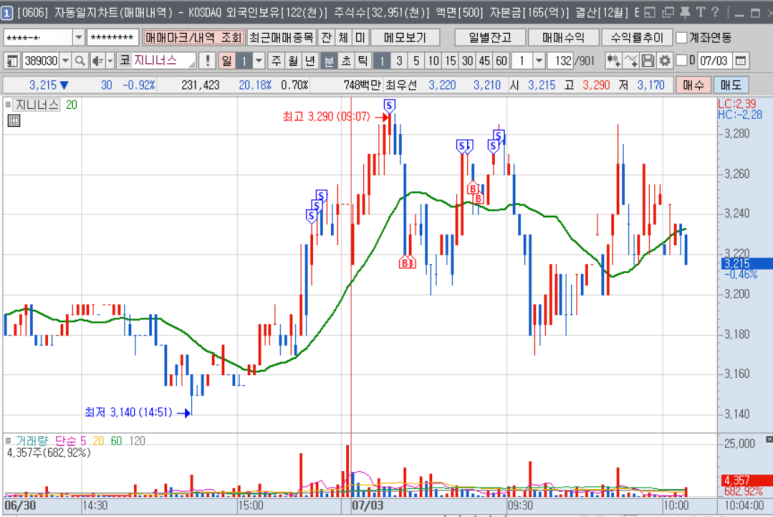Click the 4,357 volume tag on axis
Image resolution: width=773 pixels, height=517 pixels.
click(746, 480)
